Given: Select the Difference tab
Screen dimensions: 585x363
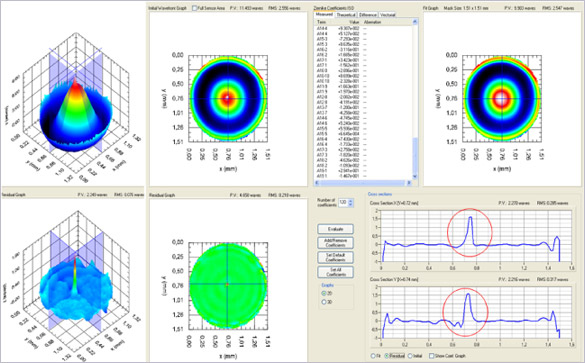Looking at the screenshot, I should point(368,15).
